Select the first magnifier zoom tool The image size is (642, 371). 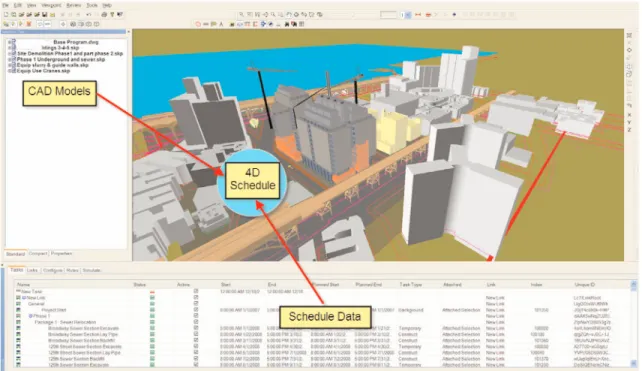(x=242, y=15)
